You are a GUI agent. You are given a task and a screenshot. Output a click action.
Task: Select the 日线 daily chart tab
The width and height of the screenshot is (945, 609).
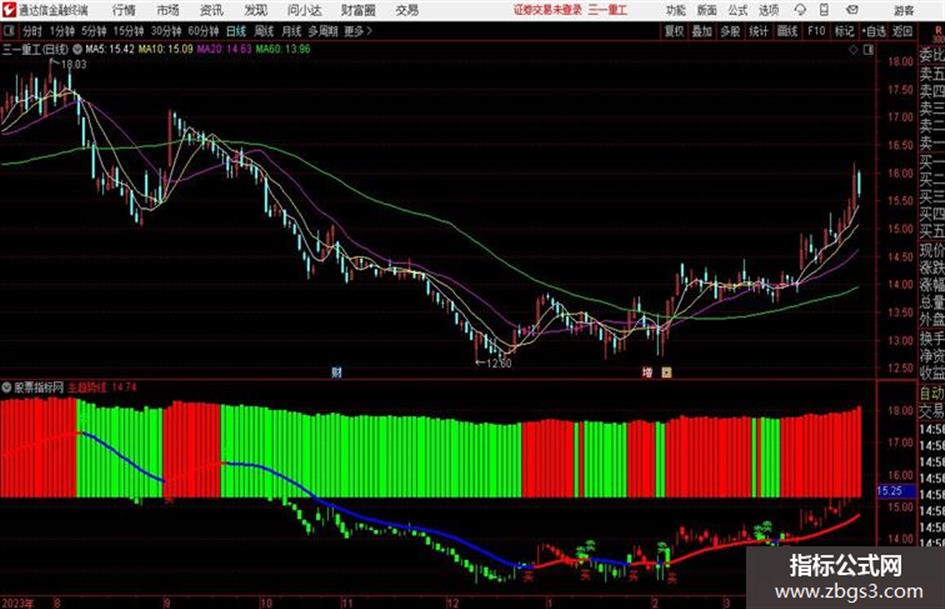click(236, 31)
